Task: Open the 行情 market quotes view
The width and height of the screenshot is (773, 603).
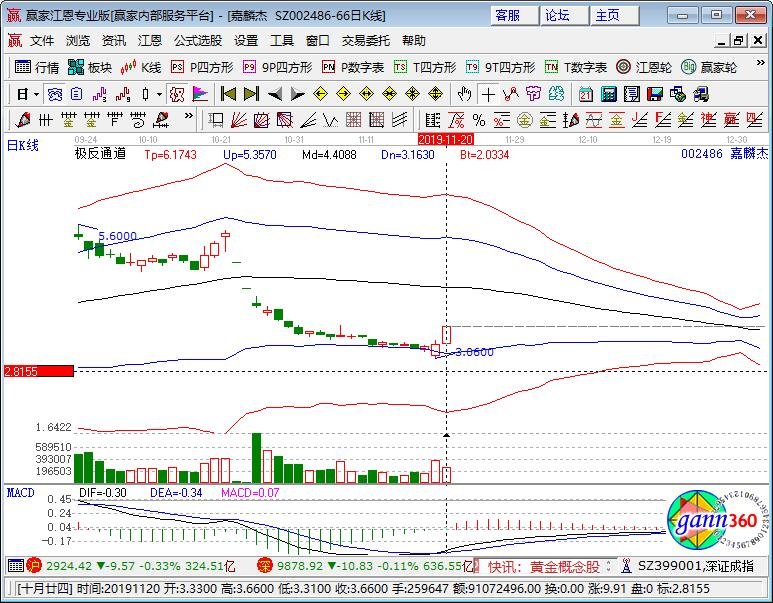Action: point(36,67)
